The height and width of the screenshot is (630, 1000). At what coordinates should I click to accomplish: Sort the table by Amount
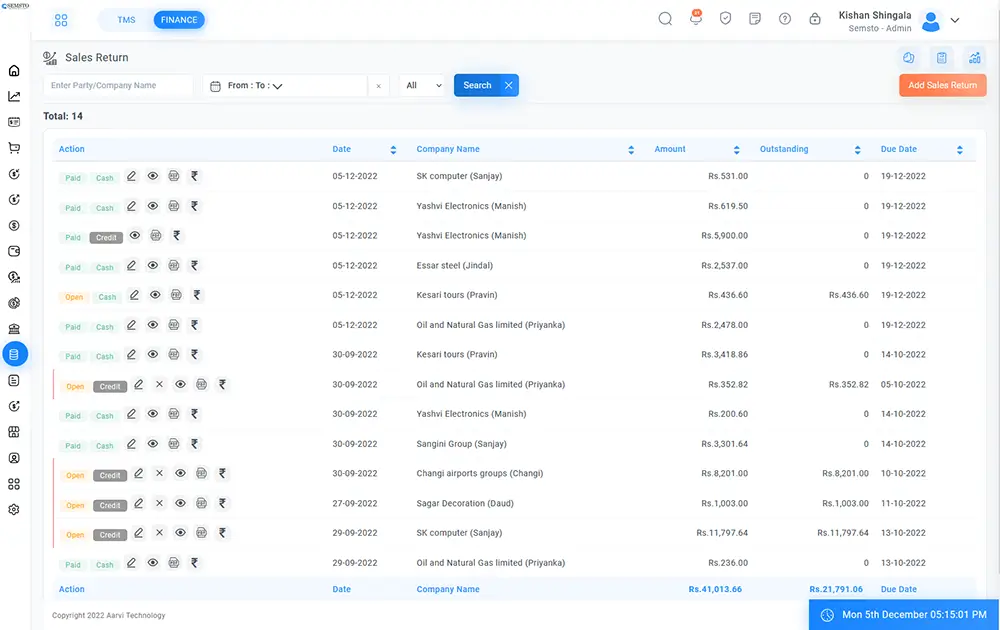click(x=737, y=150)
